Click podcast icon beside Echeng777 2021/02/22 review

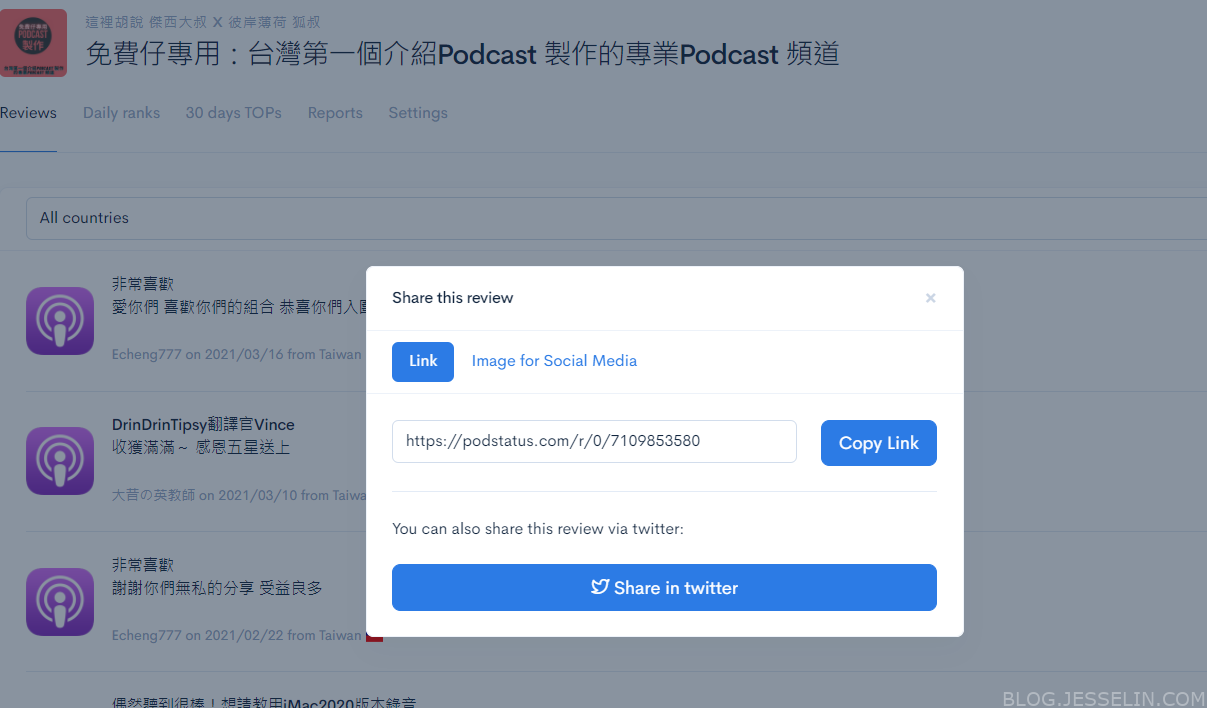tap(60, 602)
